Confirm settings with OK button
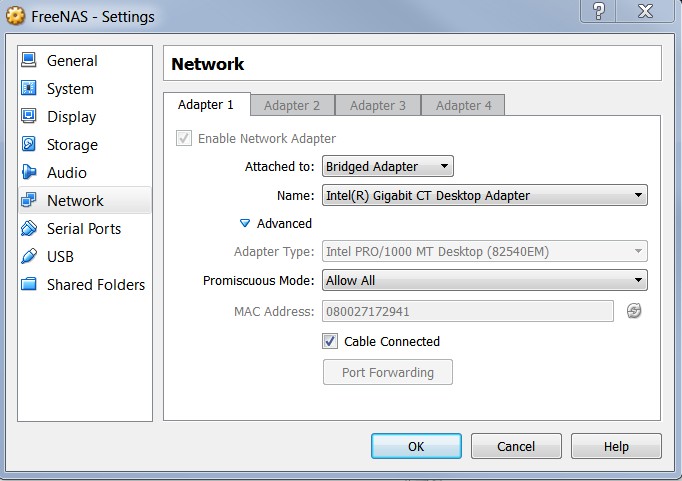Image resolution: width=682 pixels, height=481 pixels. tap(416, 446)
